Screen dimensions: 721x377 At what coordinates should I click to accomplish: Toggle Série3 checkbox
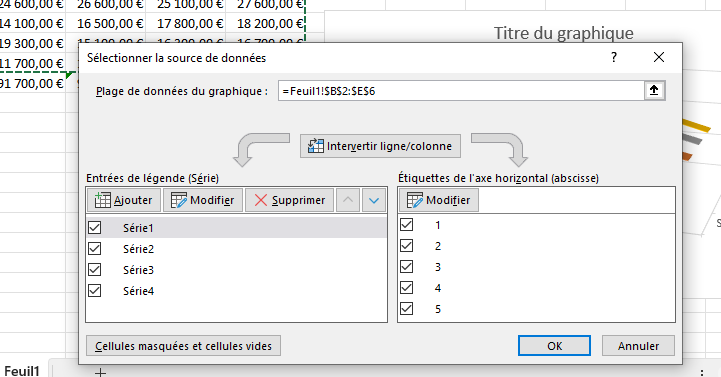click(95, 269)
